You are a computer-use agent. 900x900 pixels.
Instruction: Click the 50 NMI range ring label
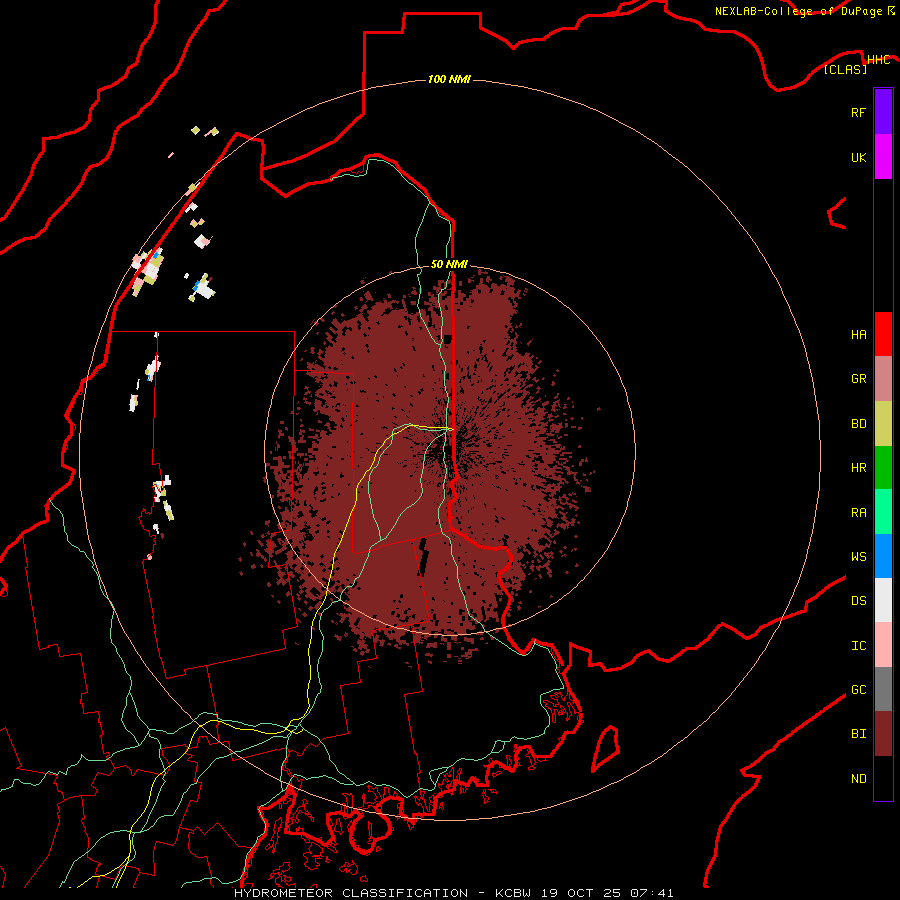[449, 265]
